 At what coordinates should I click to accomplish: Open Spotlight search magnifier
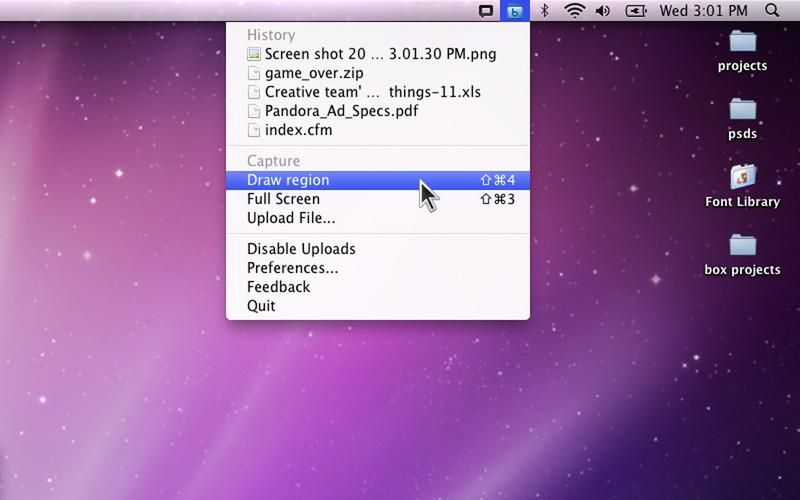772,11
